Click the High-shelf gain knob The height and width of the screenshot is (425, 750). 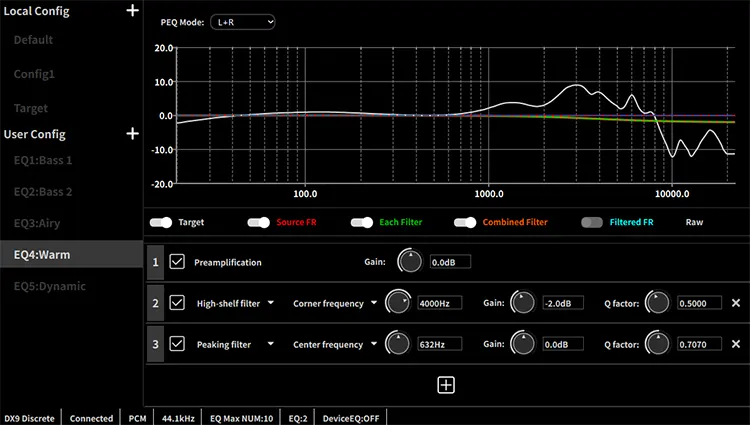(523, 302)
